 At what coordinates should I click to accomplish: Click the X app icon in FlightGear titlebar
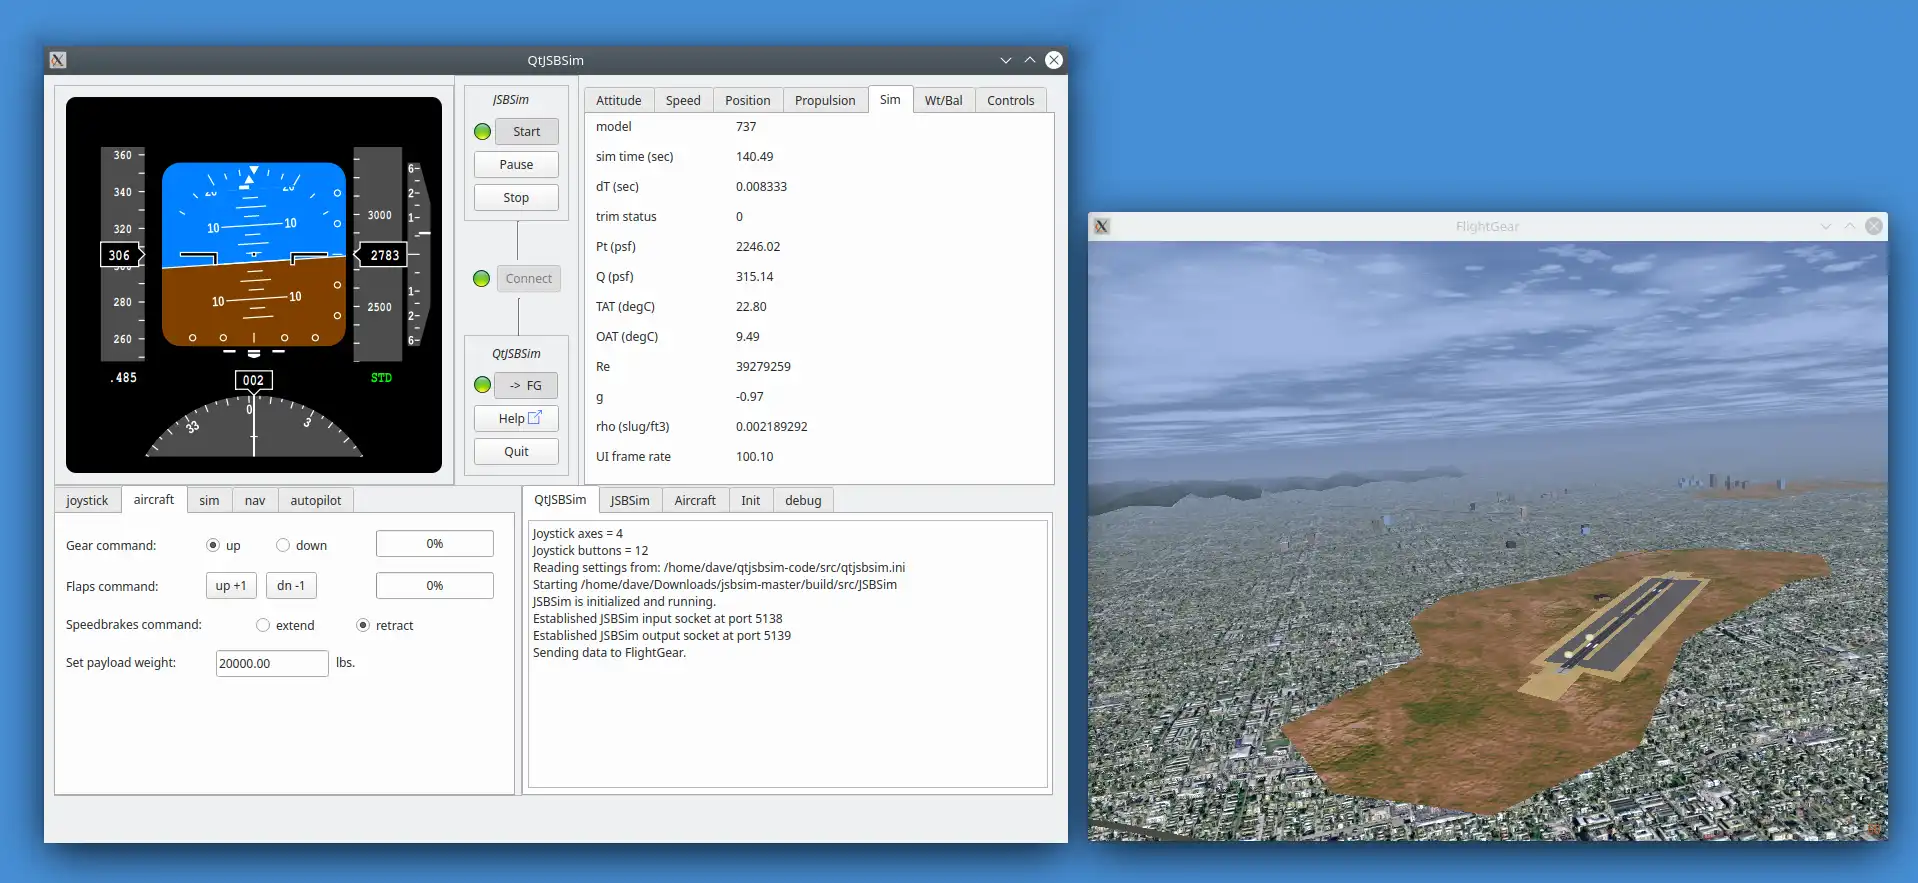coord(1102,227)
